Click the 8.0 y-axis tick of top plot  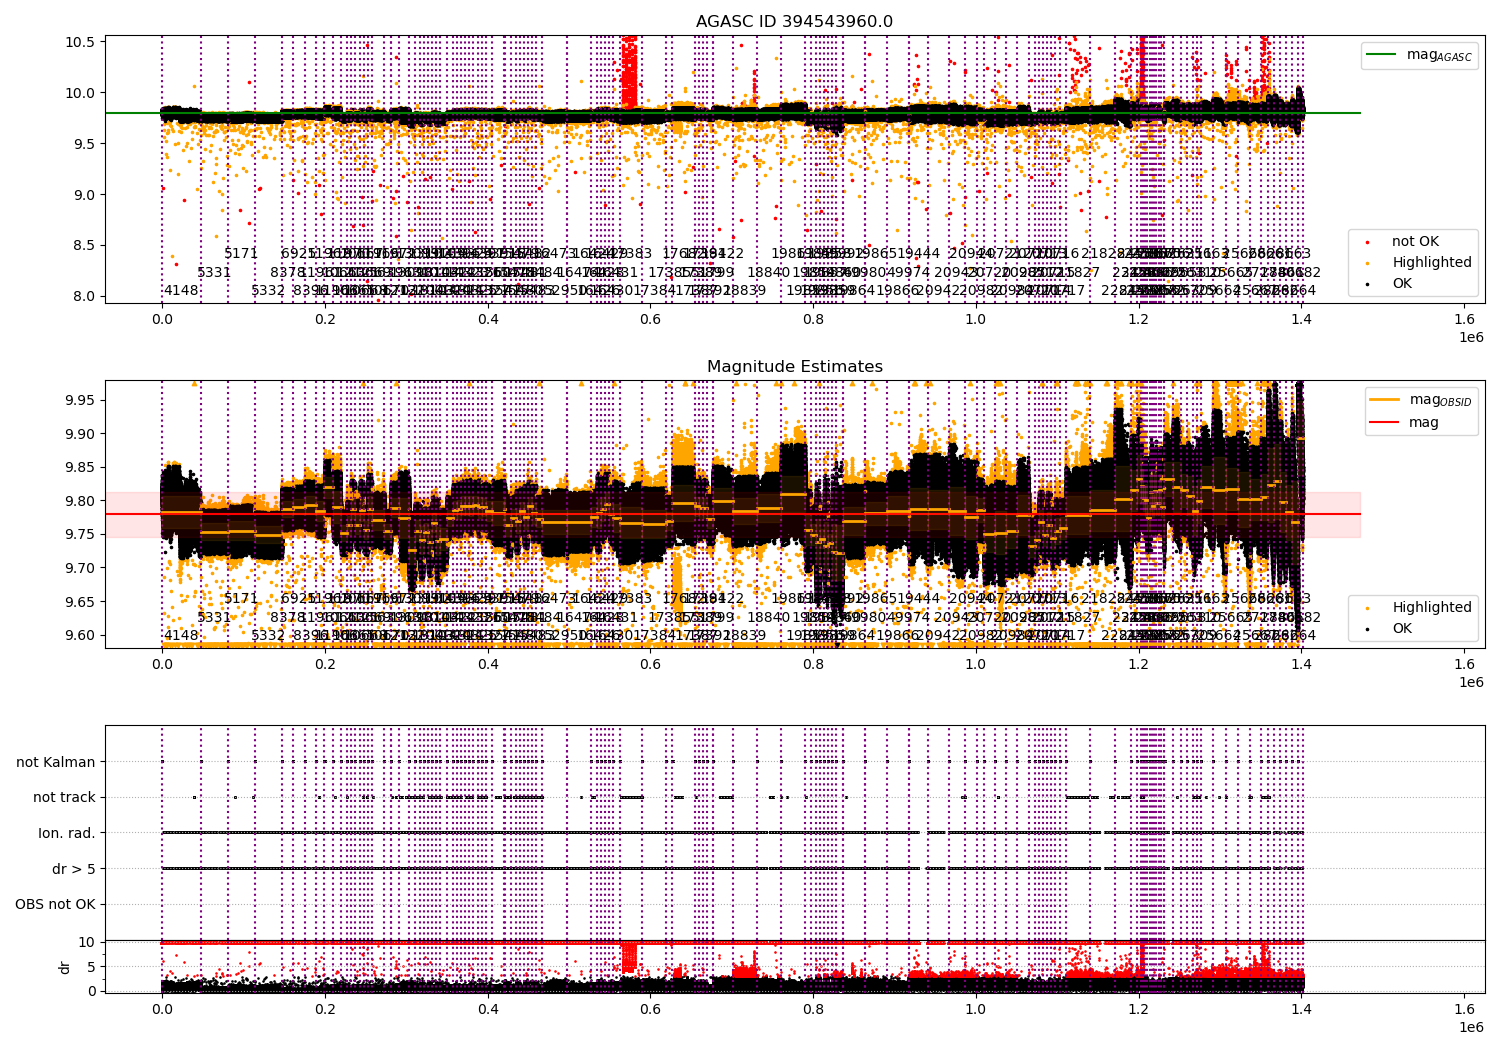coord(84,296)
